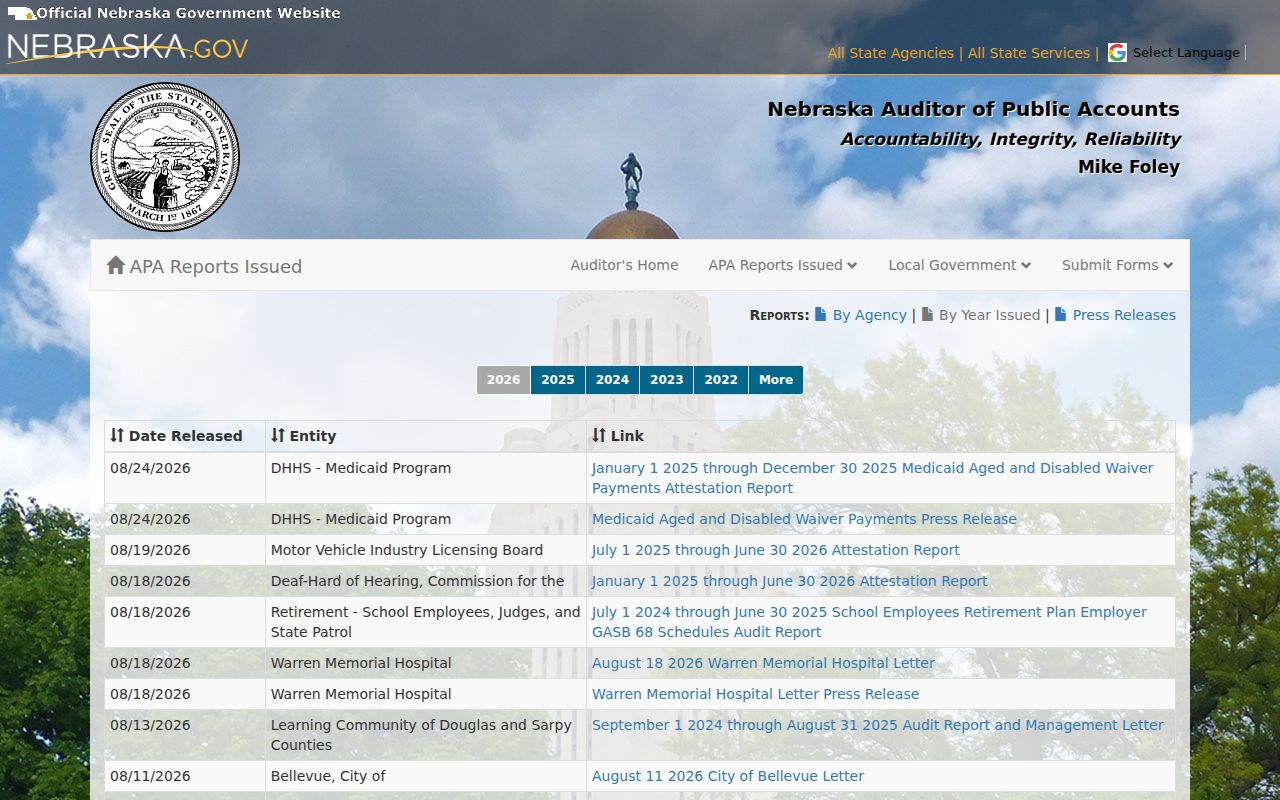Click the Official Nebraska Government Website text
The height and width of the screenshot is (800, 1280).
click(x=189, y=13)
